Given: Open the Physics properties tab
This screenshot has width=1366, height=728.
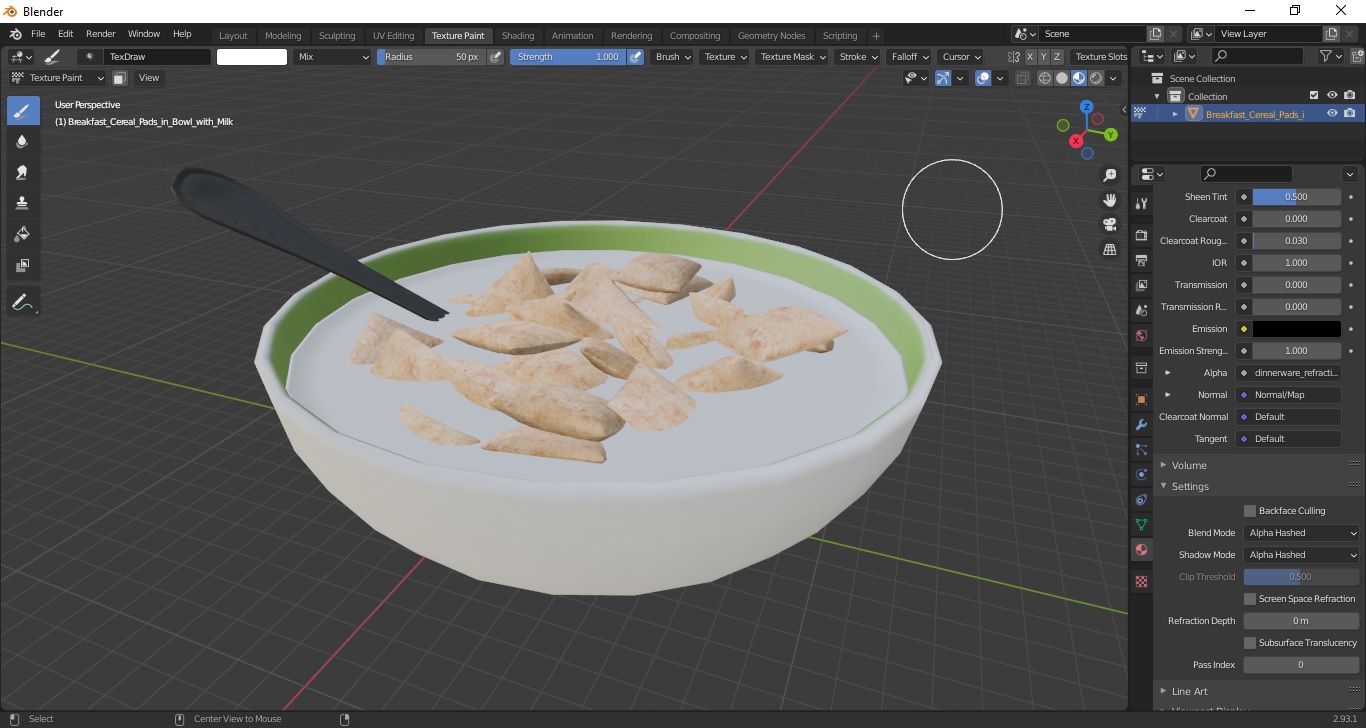Looking at the screenshot, I should click(1141, 474).
